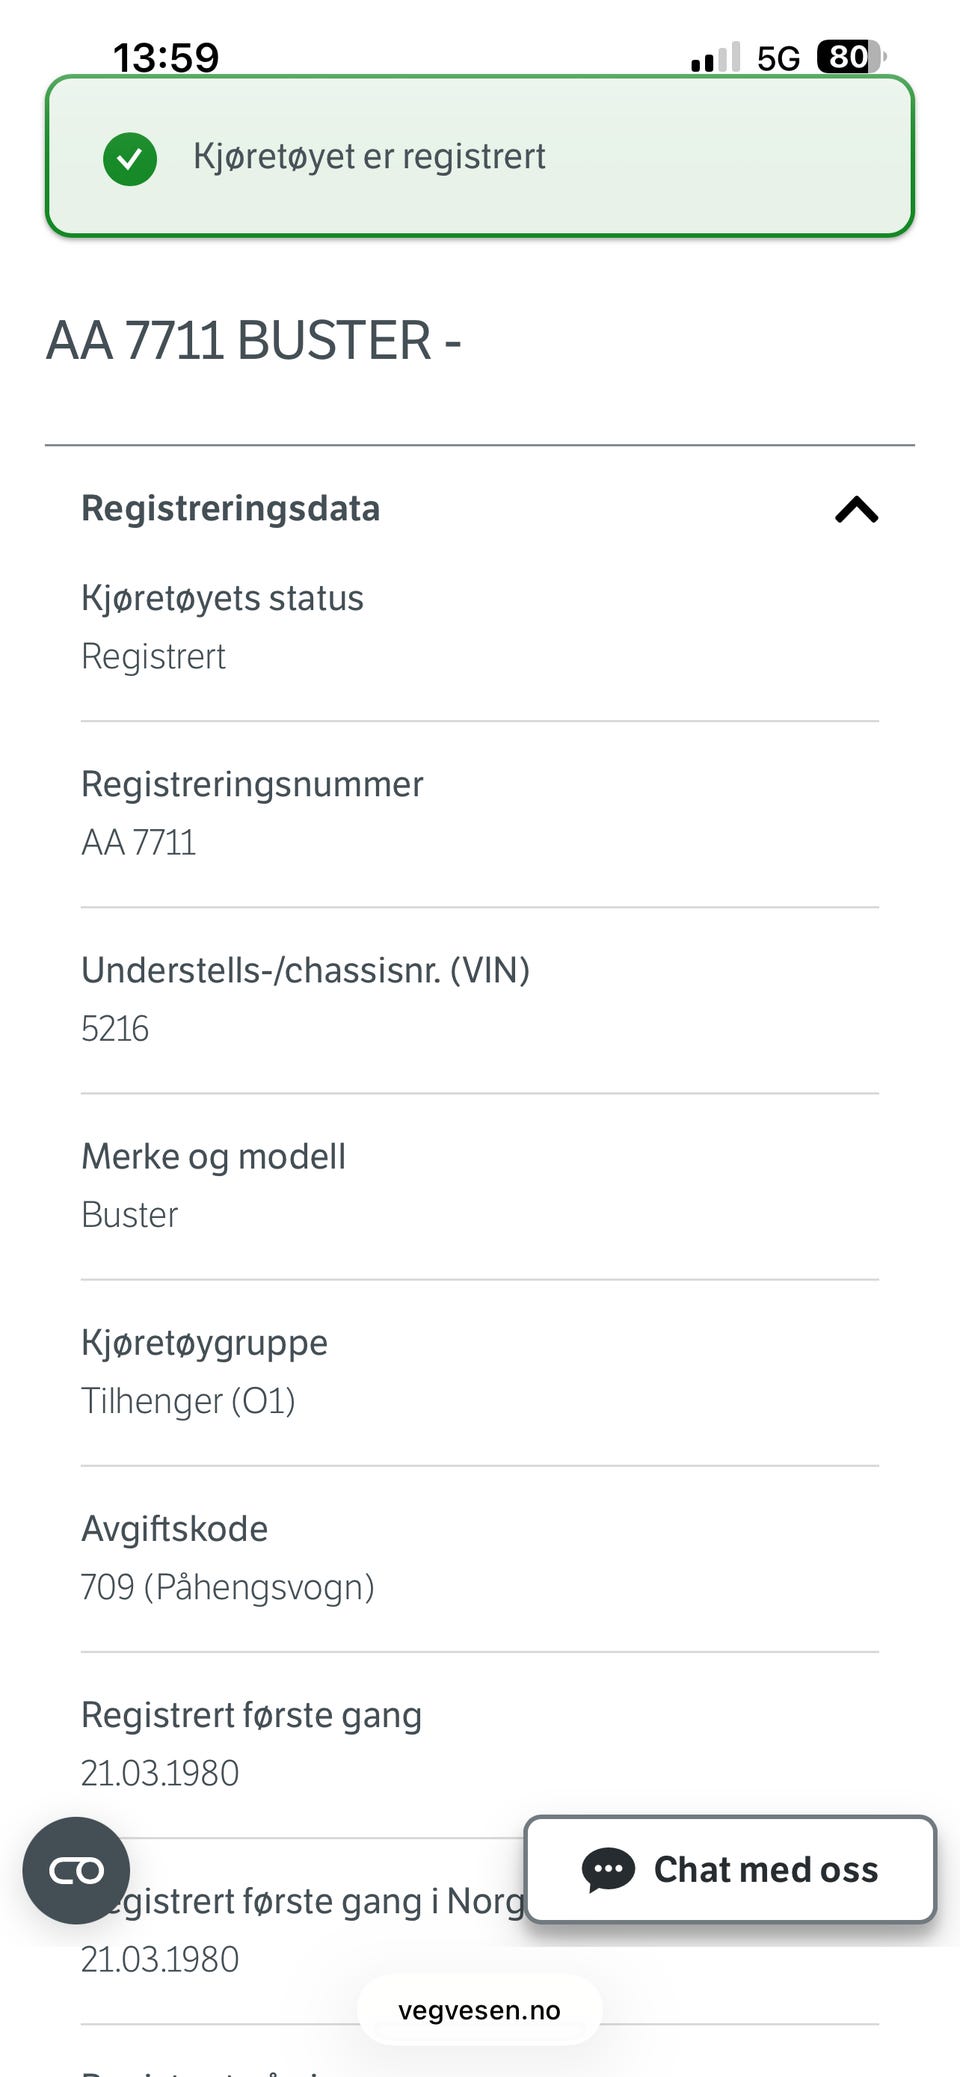Collapse Registreringsdata with the chevron arrow
The image size is (960, 2077).
click(x=857, y=510)
